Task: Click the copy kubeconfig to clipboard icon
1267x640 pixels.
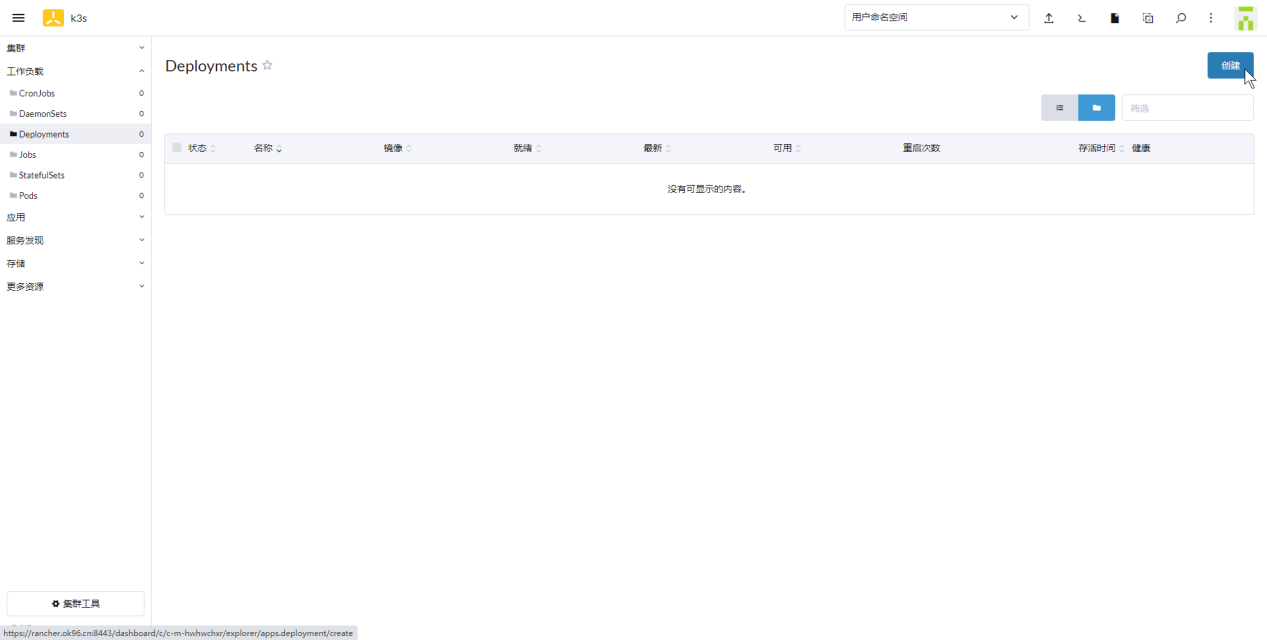Action: pos(1148,18)
